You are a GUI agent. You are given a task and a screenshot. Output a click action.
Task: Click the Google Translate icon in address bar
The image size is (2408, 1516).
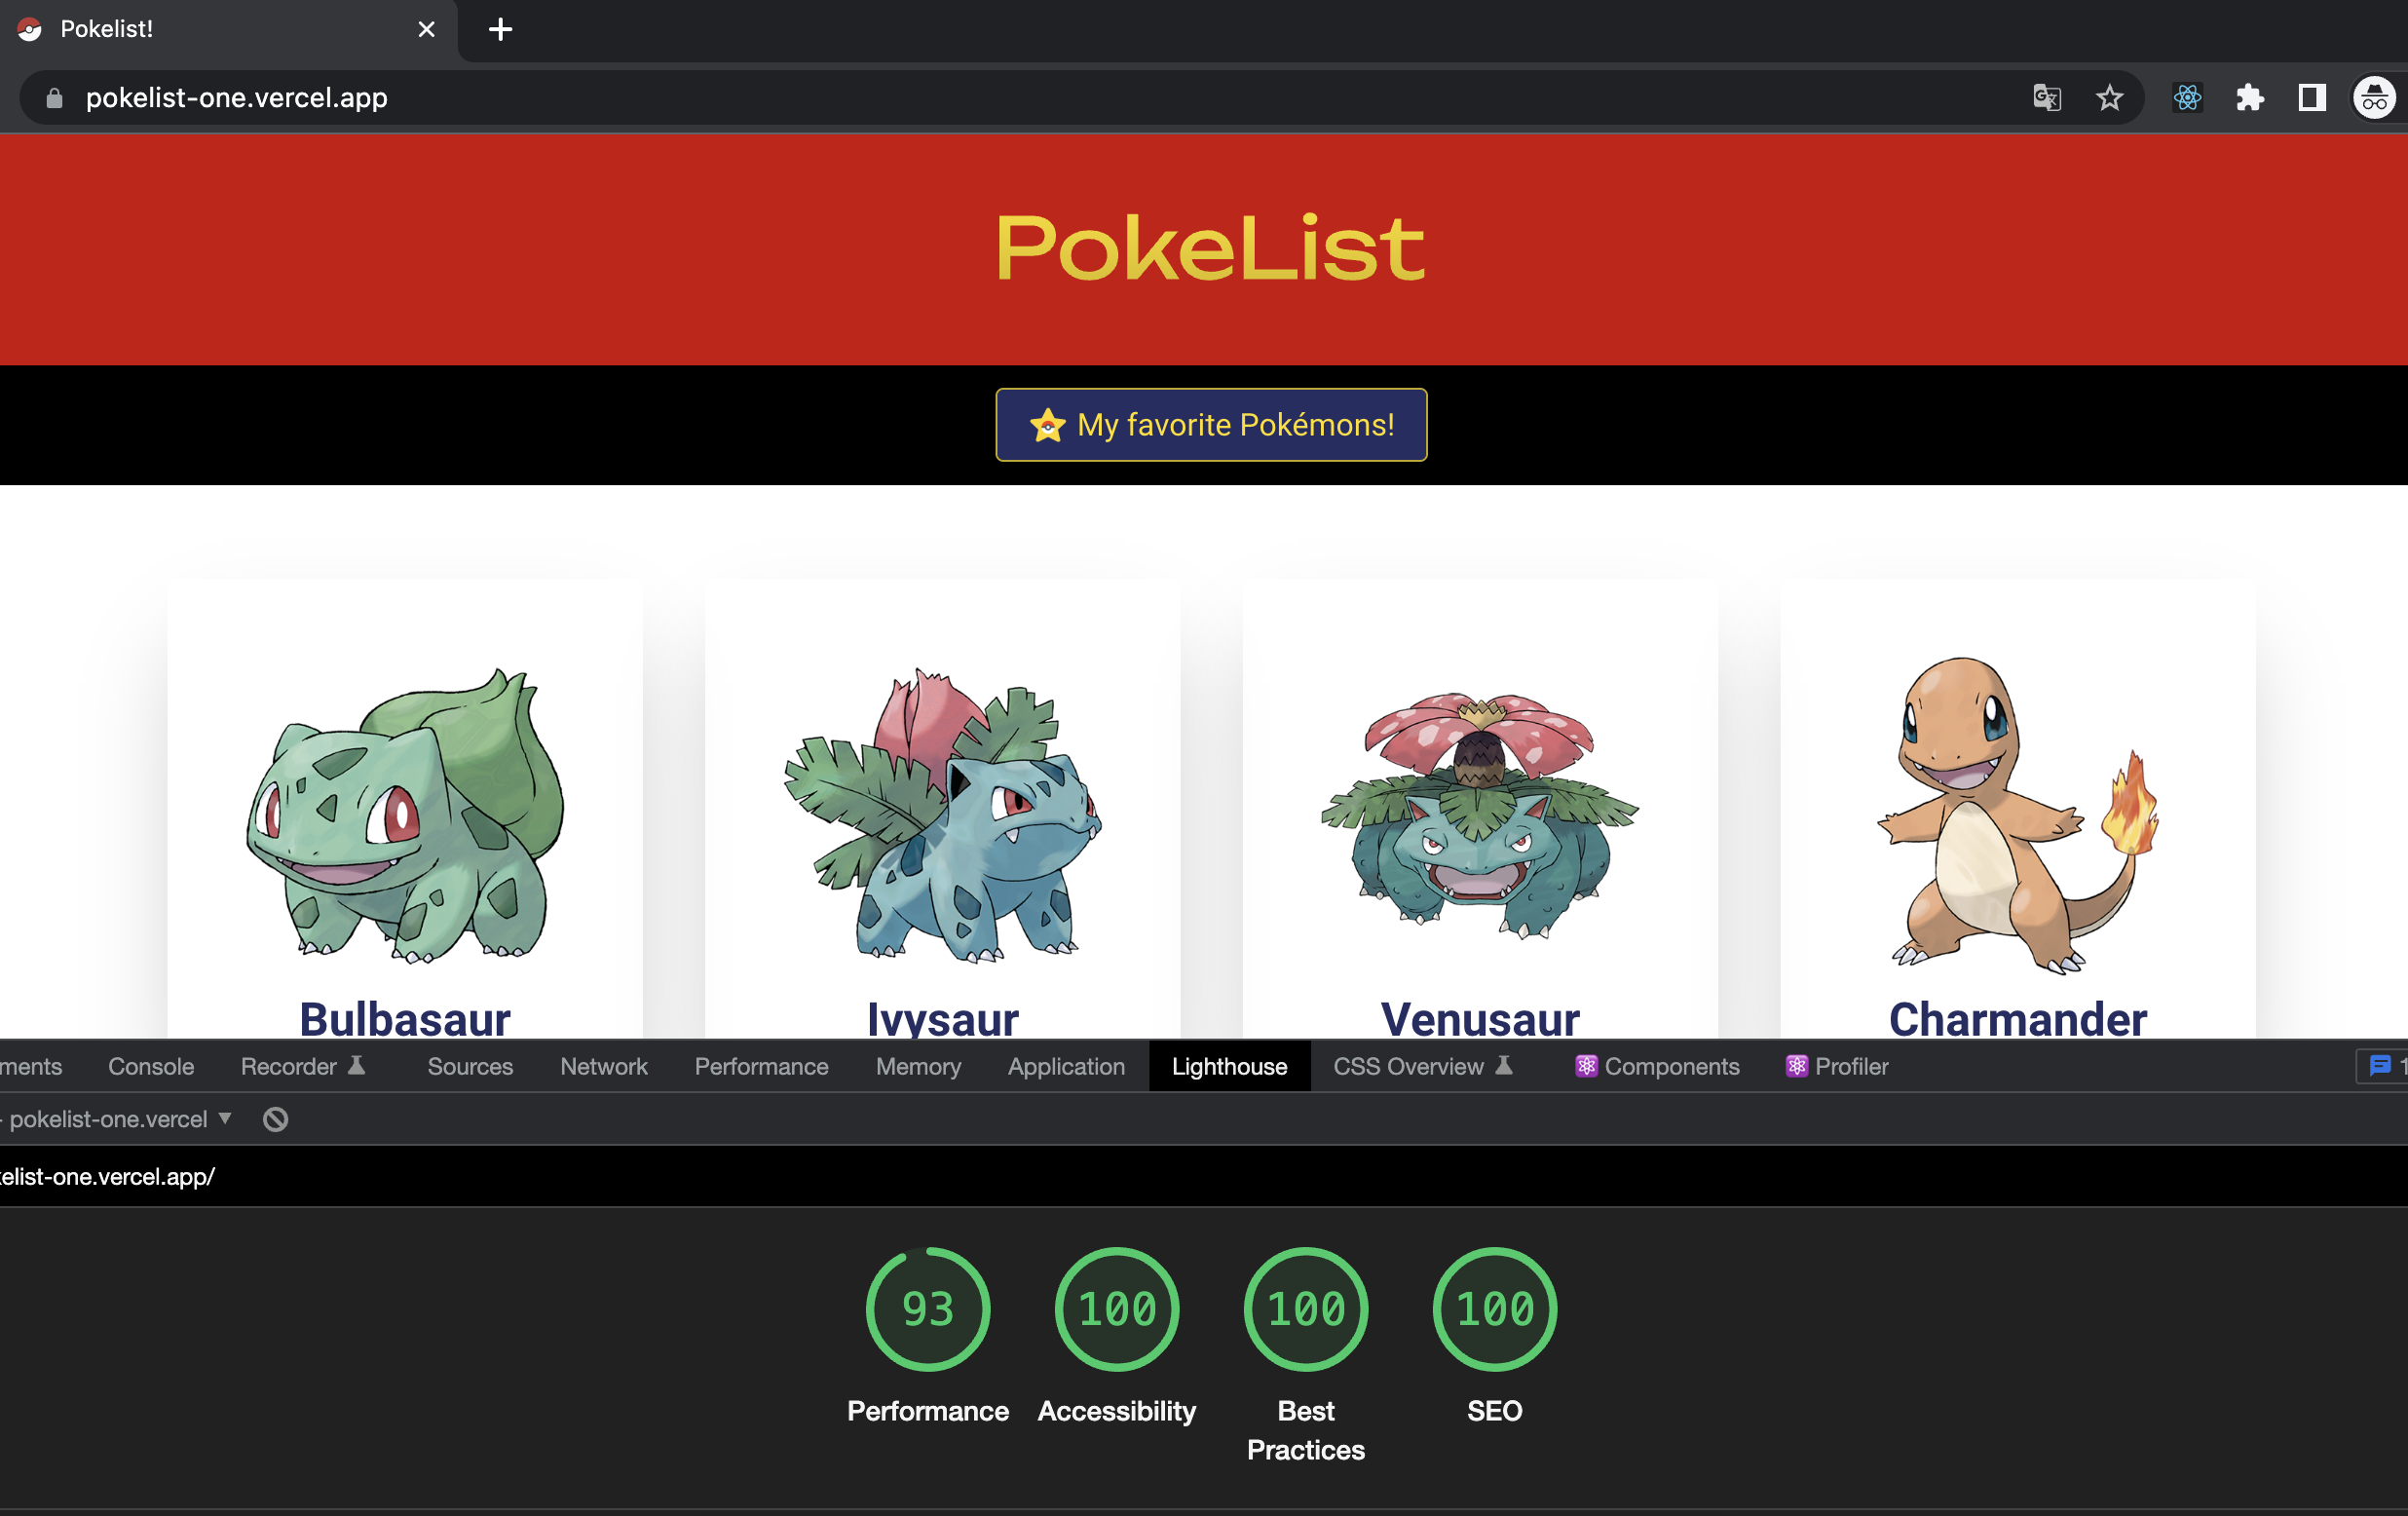[2046, 98]
